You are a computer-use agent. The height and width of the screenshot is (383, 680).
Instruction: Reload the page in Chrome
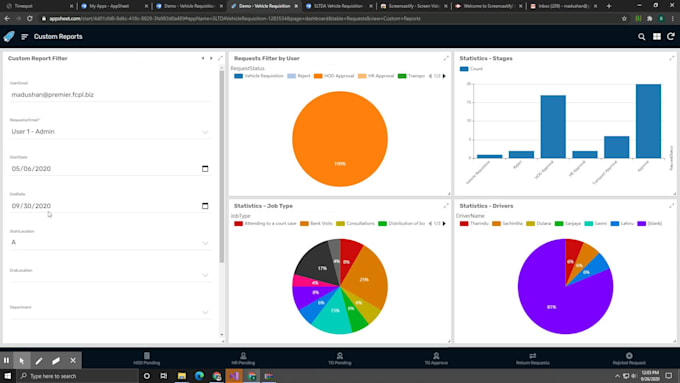pyautogui.click(x=29, y=19)
